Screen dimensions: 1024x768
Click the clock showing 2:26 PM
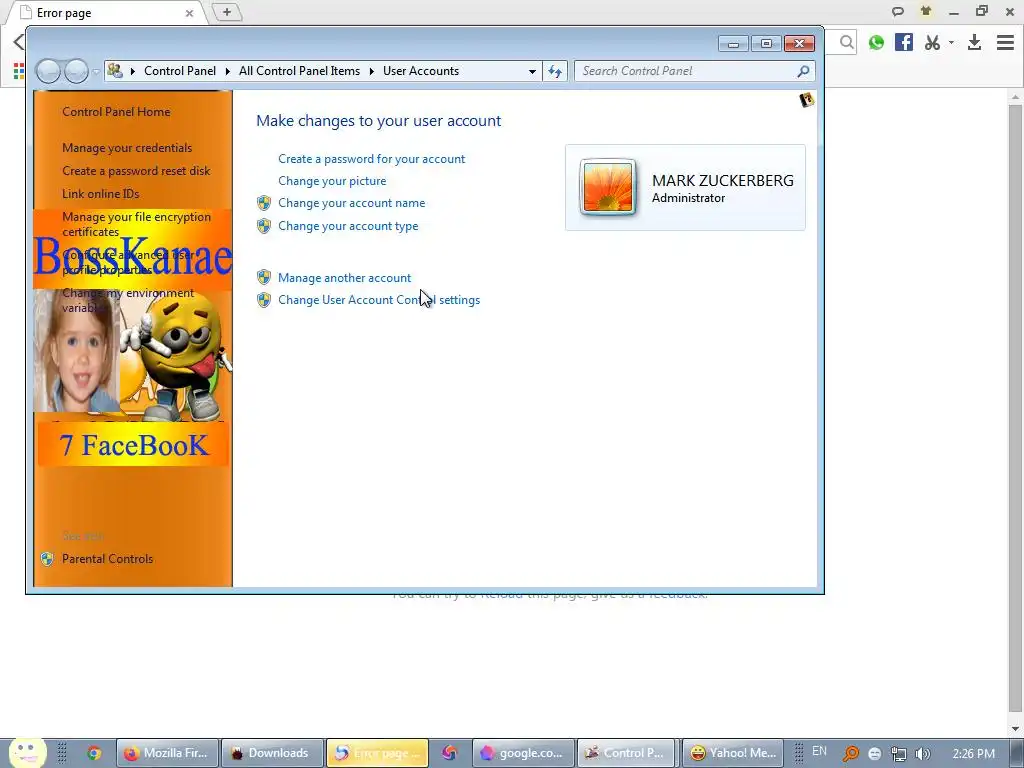(974, 754)
